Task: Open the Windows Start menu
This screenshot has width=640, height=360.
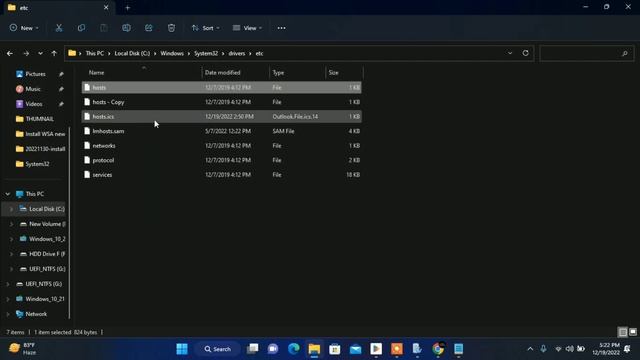Action: pyautogui.click(x=182, y=349)
